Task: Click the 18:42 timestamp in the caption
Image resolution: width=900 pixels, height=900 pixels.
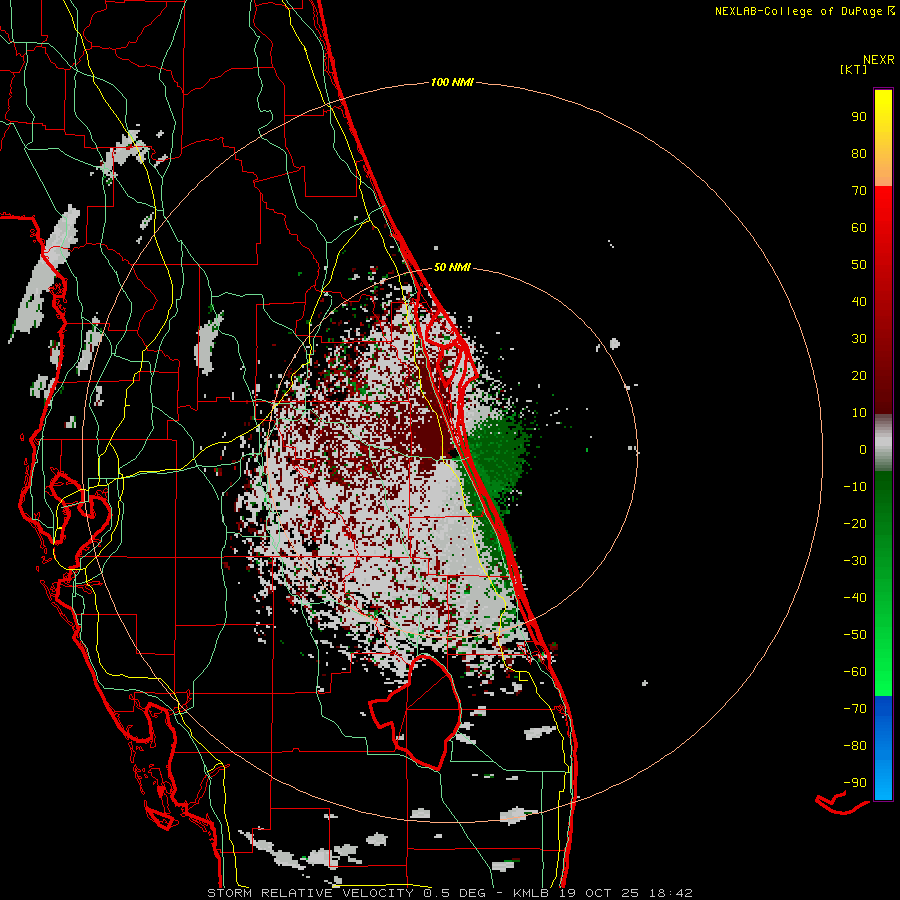Action: (x=671, y=893)
